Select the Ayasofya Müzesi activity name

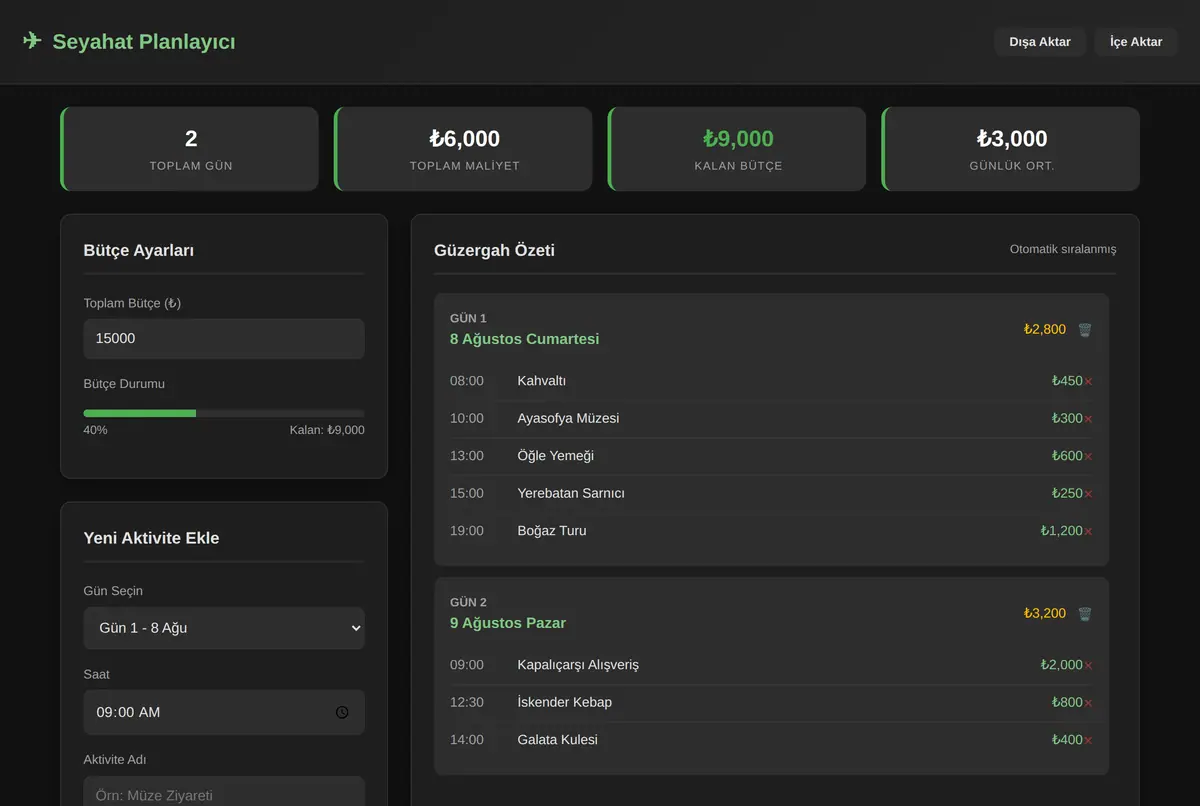(568, 418)
